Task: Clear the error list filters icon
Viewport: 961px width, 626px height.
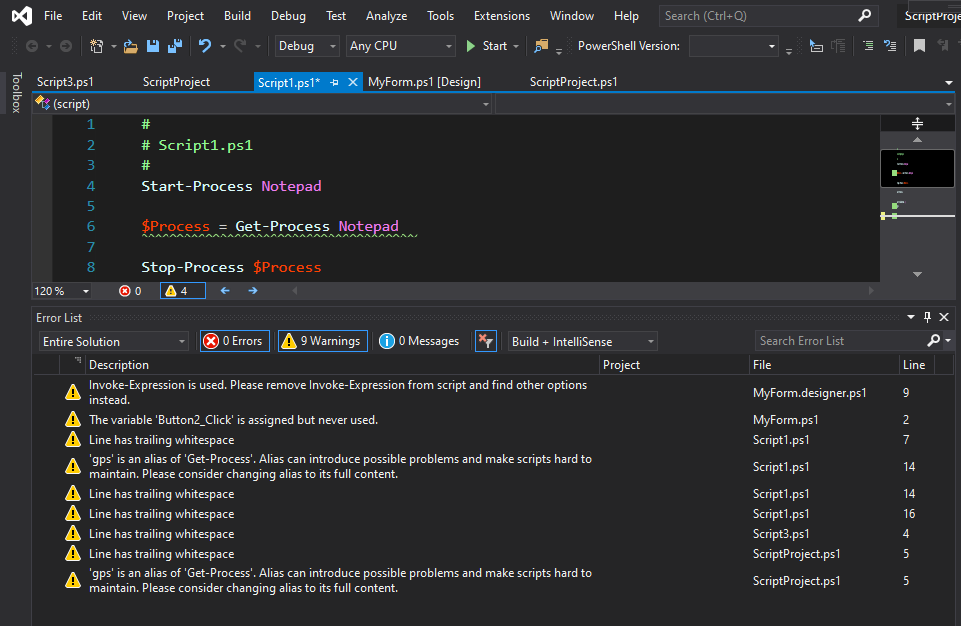Action: 485,340
